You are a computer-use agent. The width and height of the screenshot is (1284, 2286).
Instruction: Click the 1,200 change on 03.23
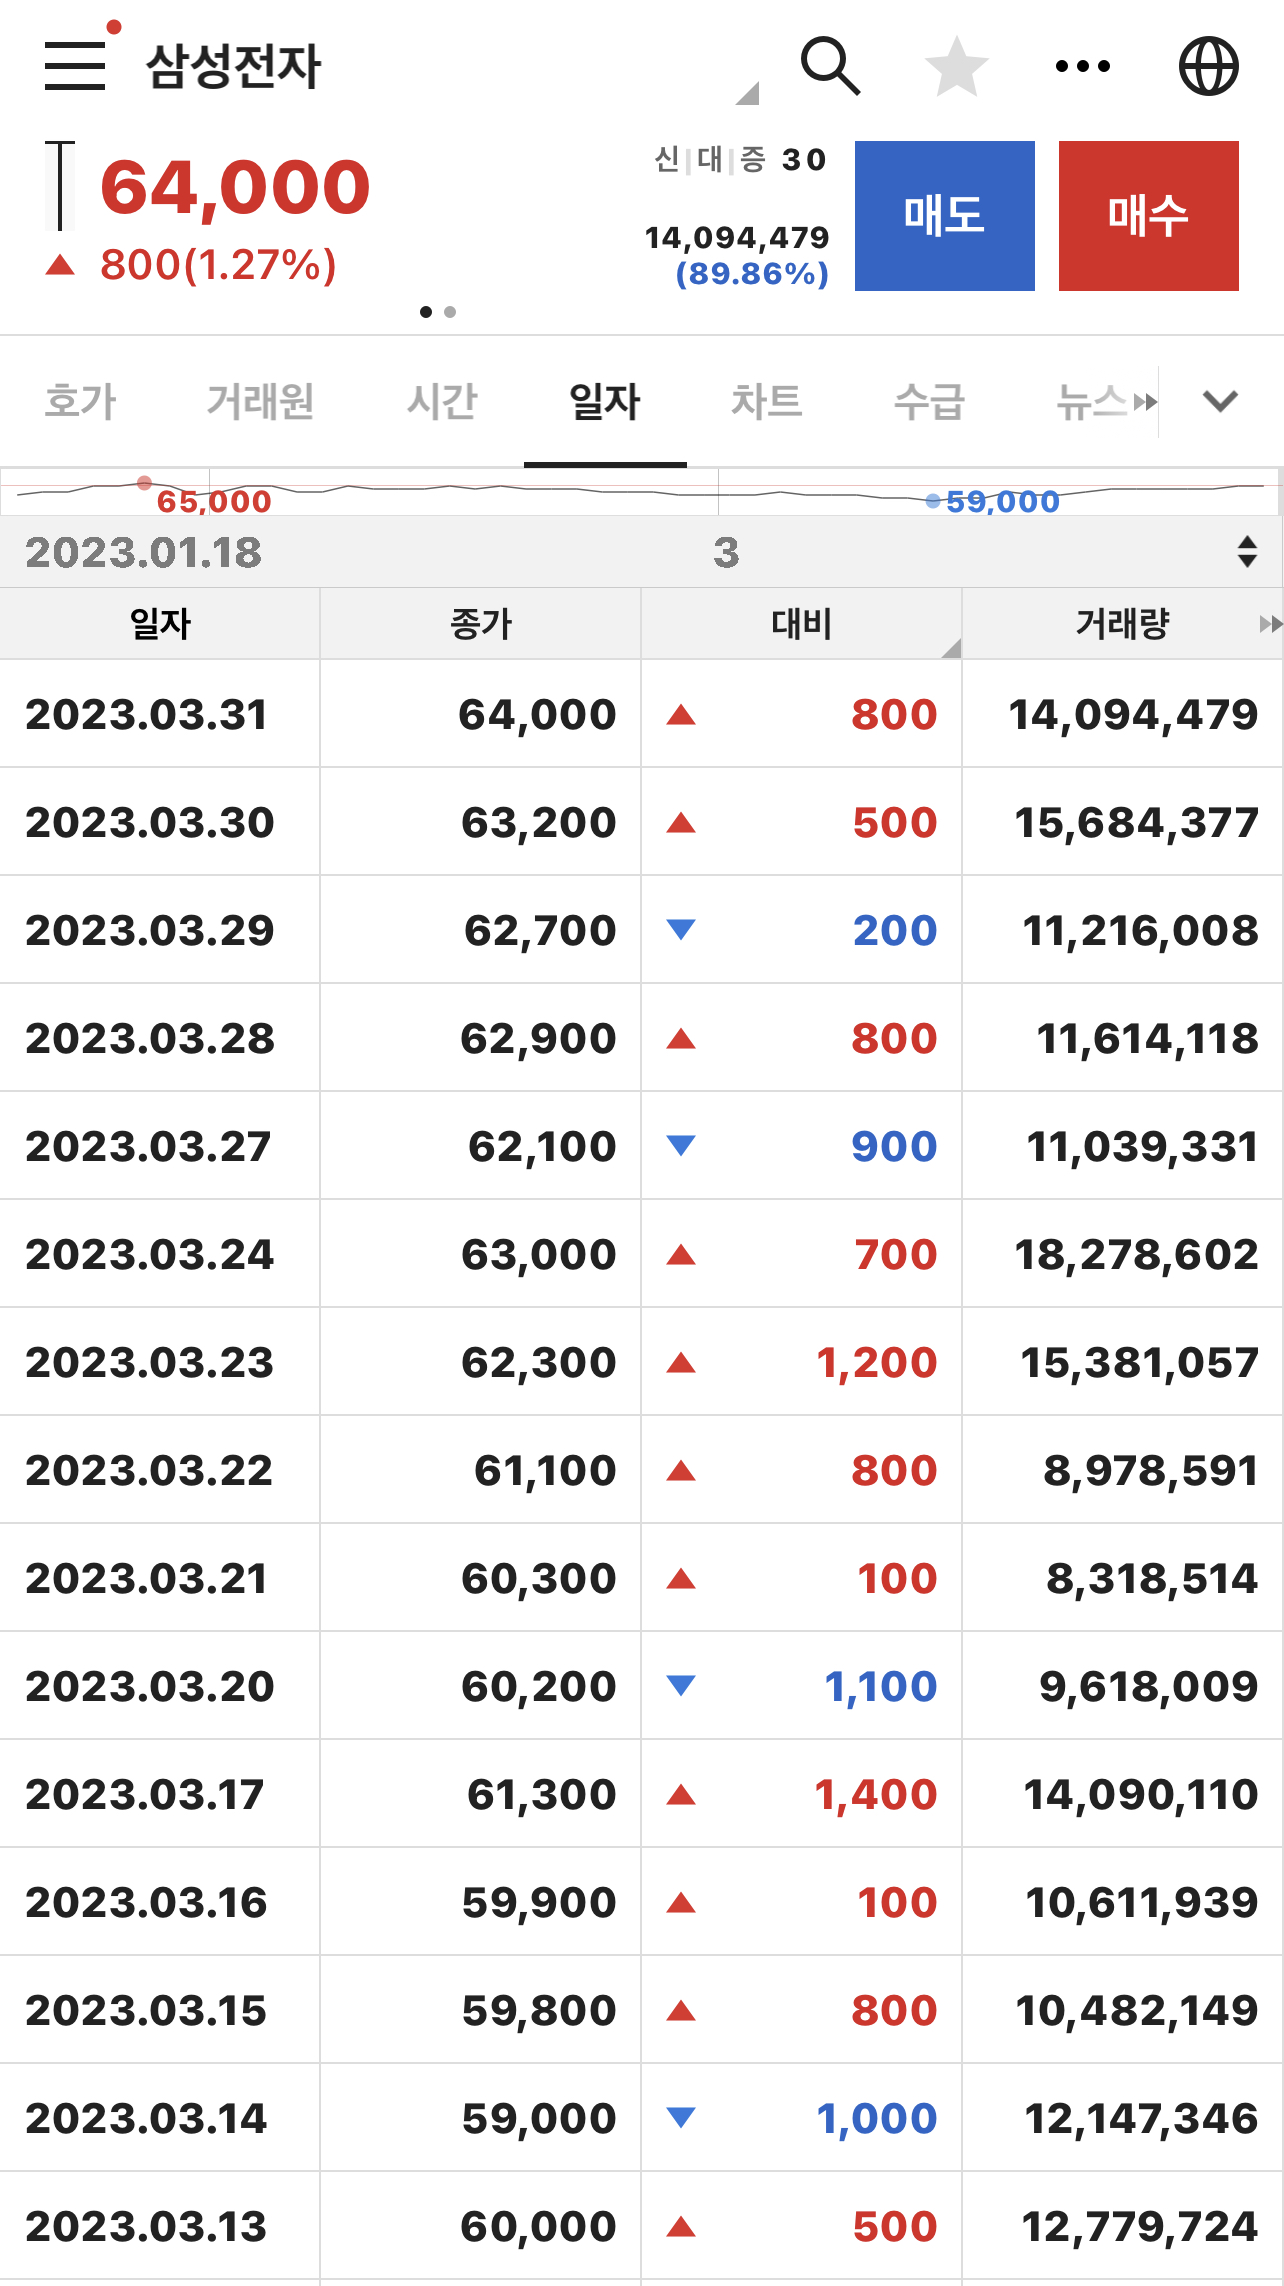pyautogui.click(x=876, y=1363)
